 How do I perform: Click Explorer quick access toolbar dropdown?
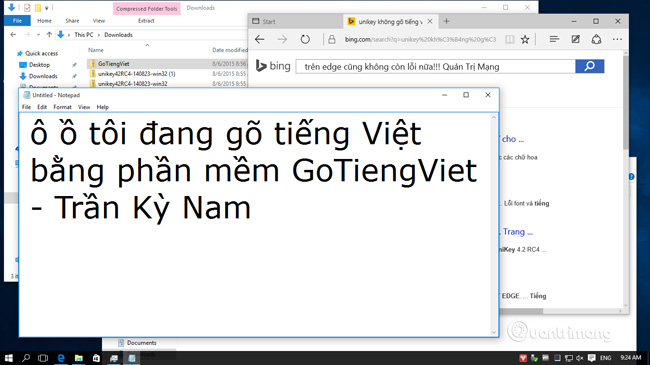pyautogui.click(x=46, y=8)
